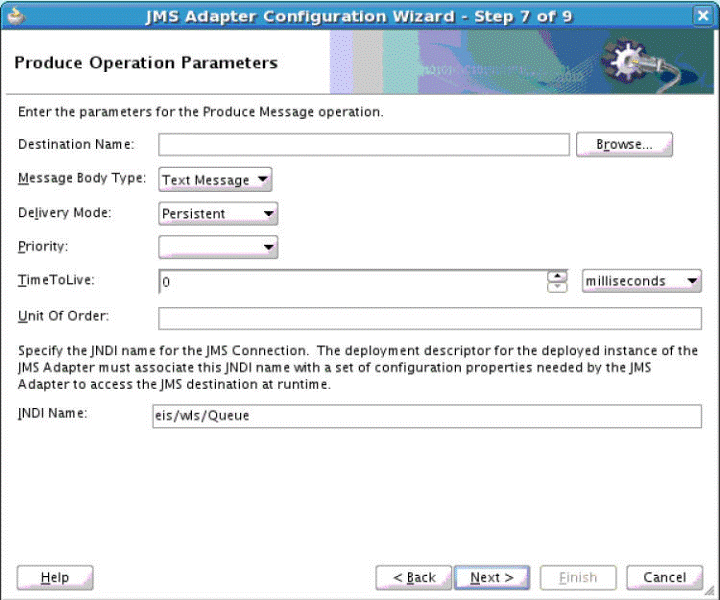Increase TimeToLive with the up spinner arrow

coord(557,276)
